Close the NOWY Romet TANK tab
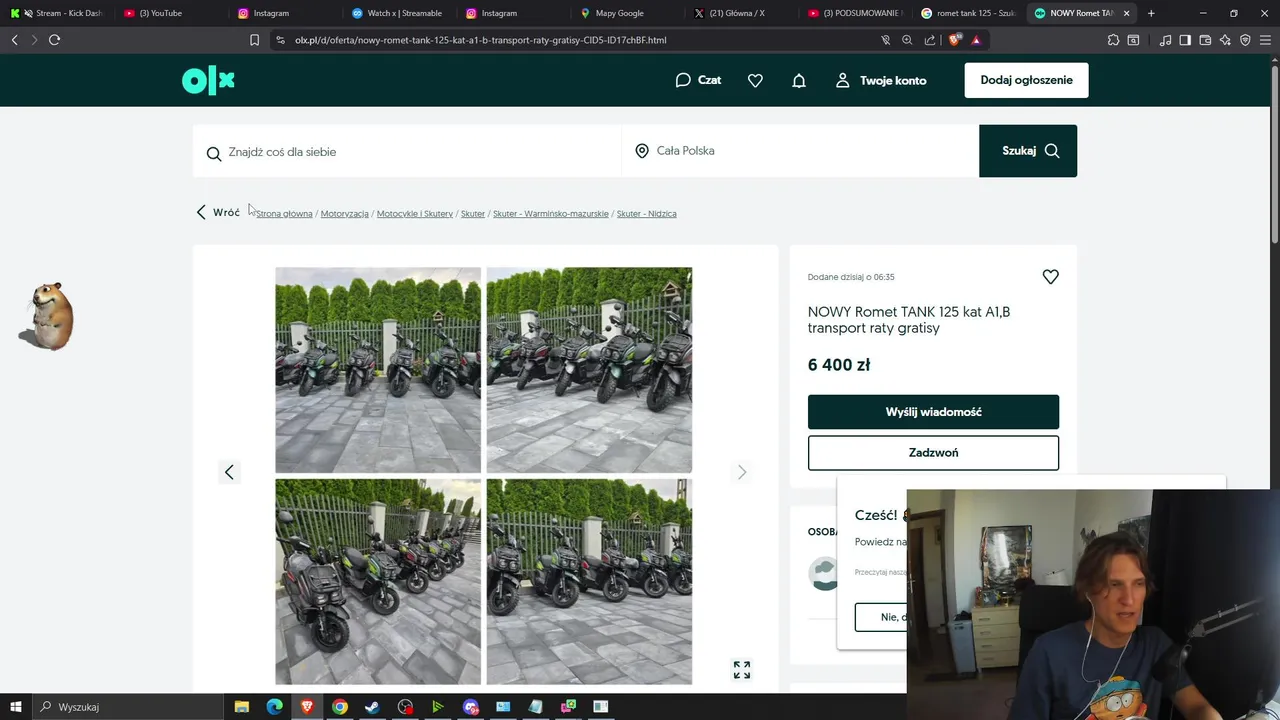Viewport: 1280px width, 720px height. pos(1127,13)
